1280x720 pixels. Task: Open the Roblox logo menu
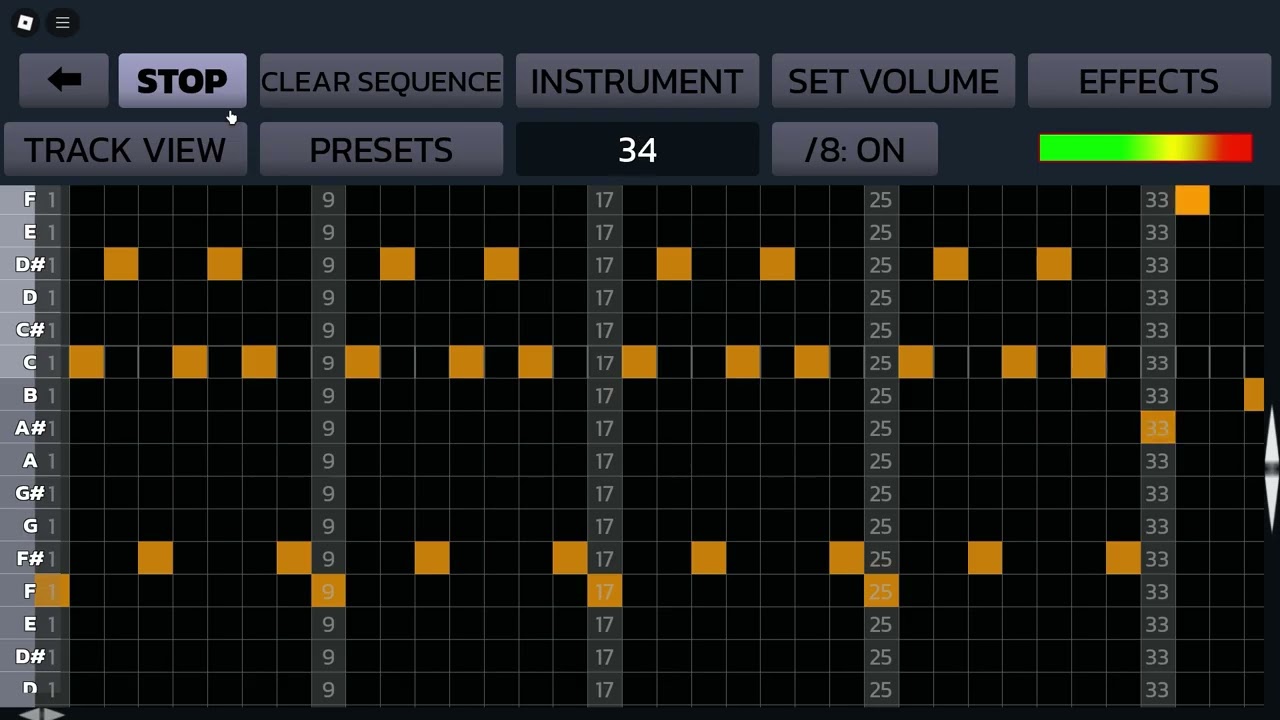[x=25, y=22]
